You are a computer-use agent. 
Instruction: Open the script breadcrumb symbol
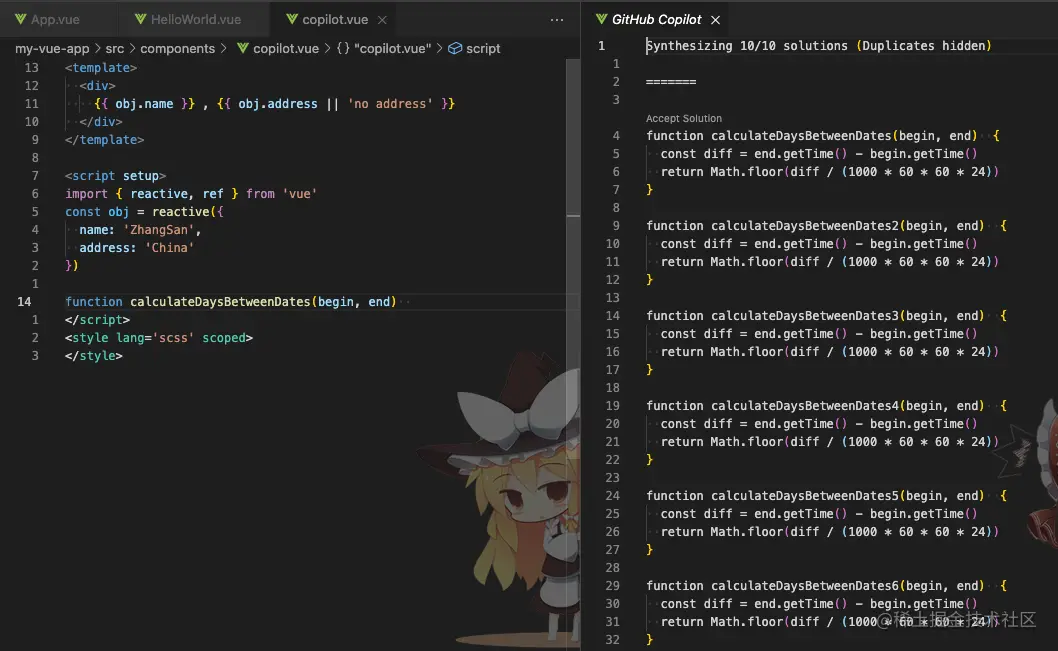tap(483, 49)
